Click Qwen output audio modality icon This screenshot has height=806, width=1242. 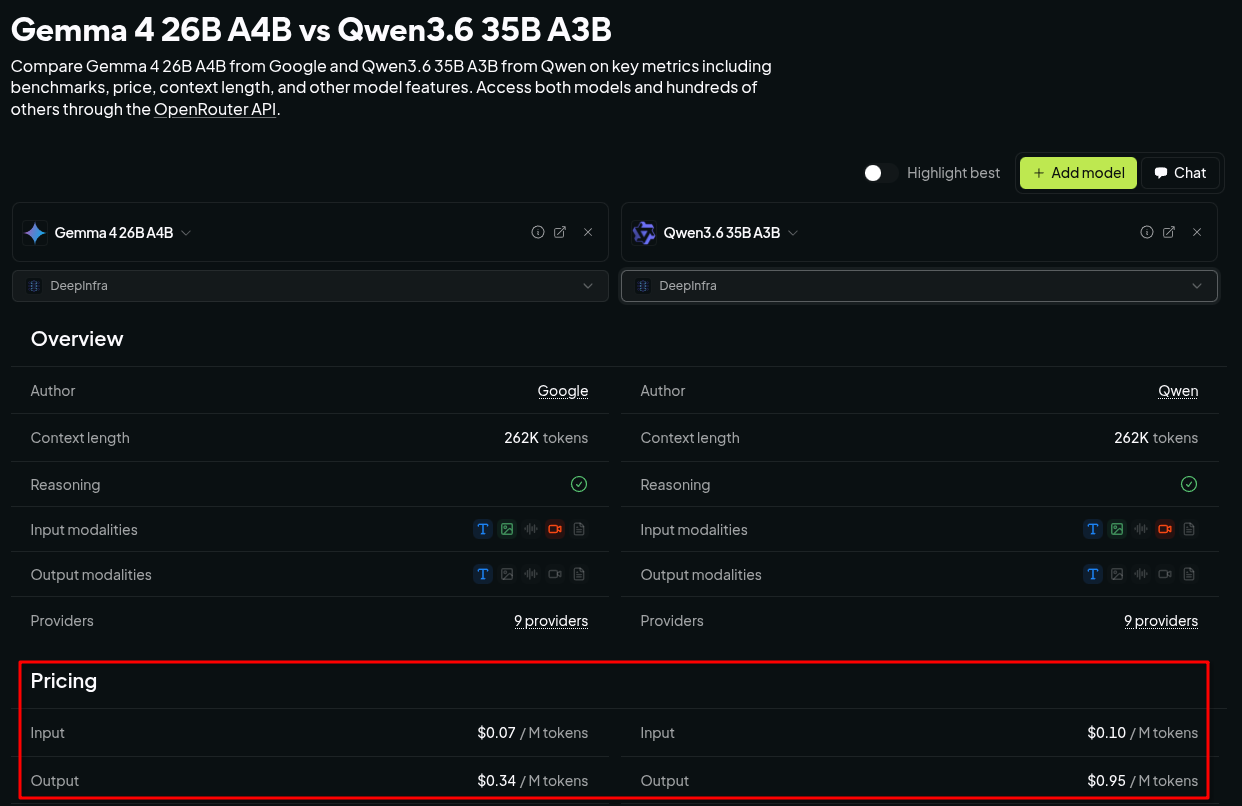[x=1141, y=574]
